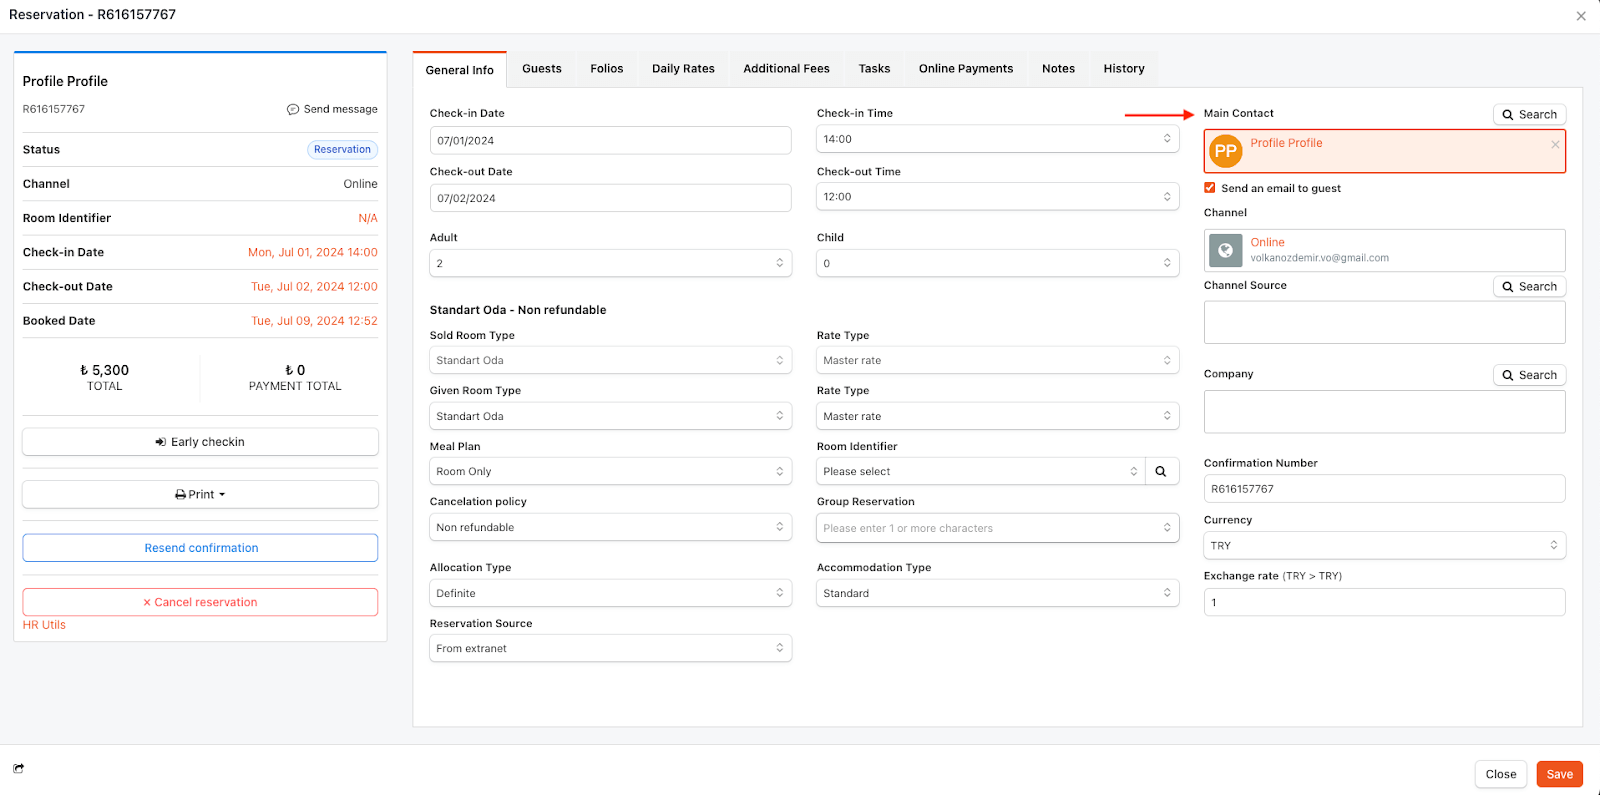Click Search next to Main Contact
1600x795 pixels.
[1529, 115]
